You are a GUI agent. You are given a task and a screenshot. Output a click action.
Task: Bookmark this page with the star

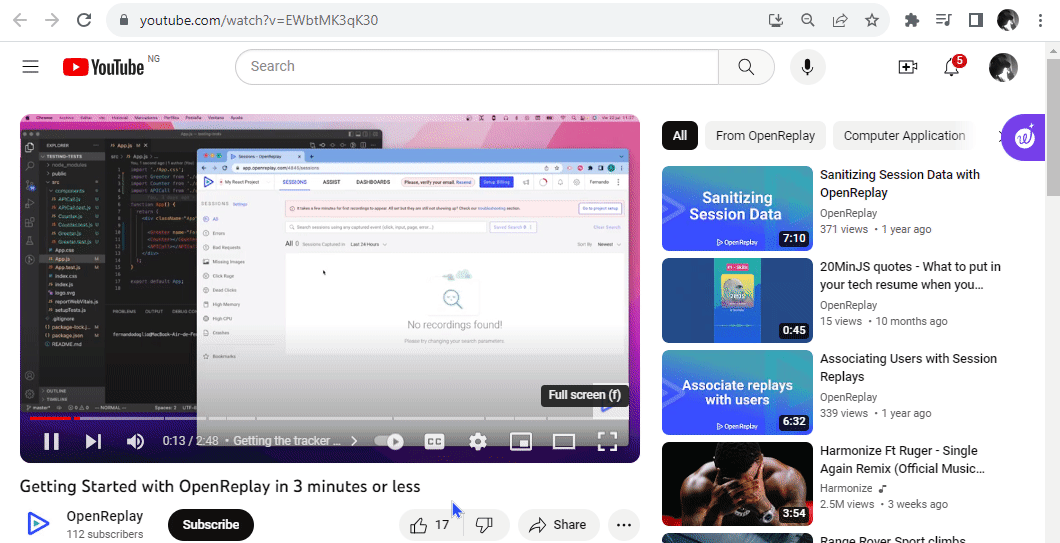pyautogui.click(x=872, y=20)
